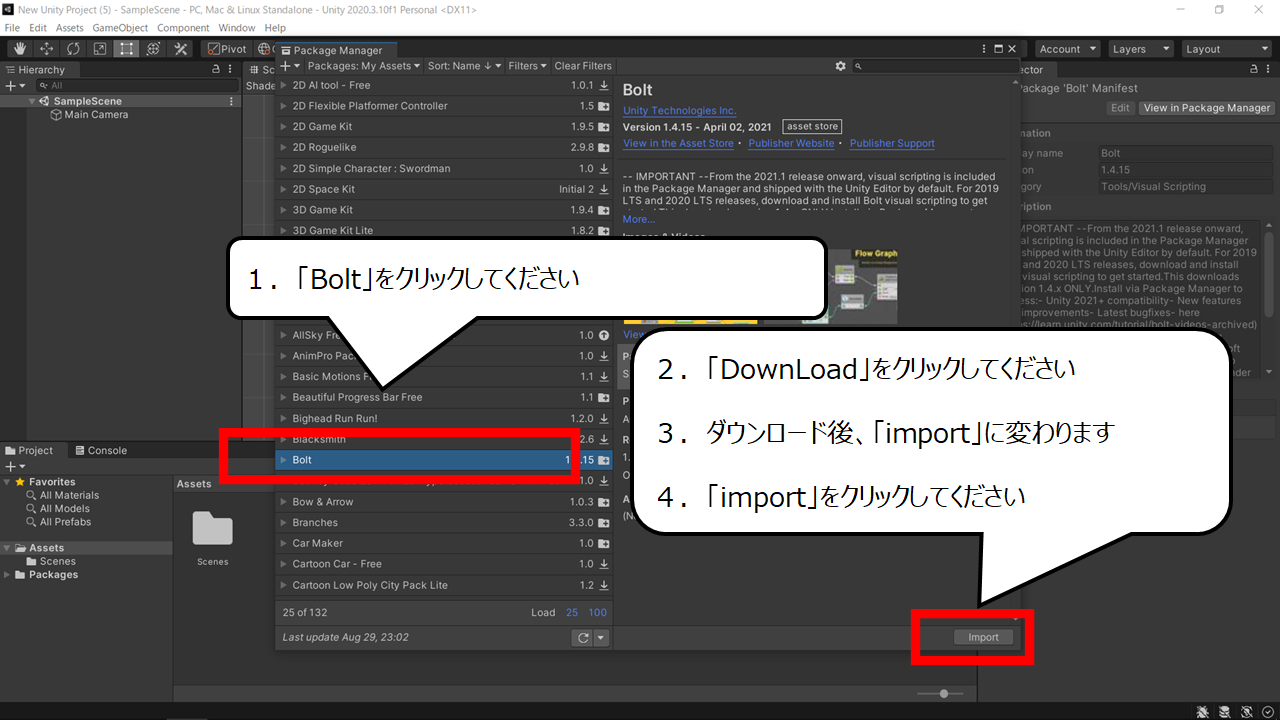The height and width of the screenshot is (720, 1280).
Task: Open the Filters dropdown
Action: point(528,66)
